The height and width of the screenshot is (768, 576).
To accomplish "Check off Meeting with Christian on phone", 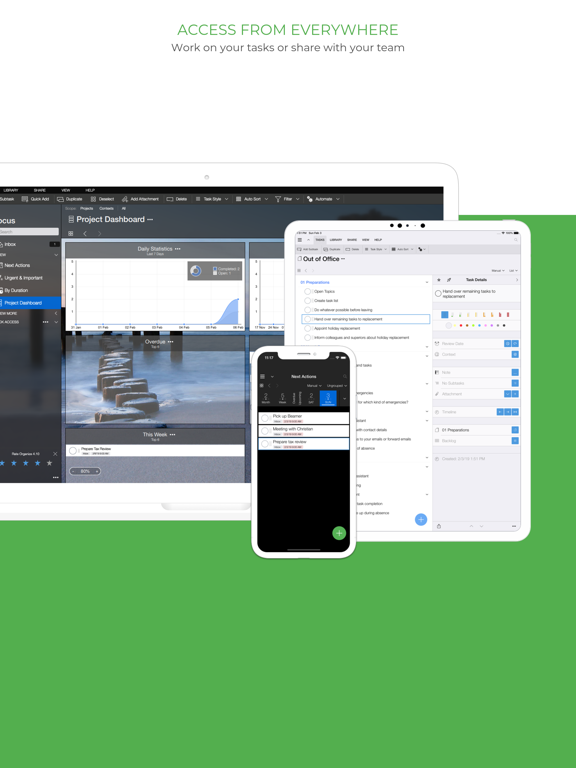I will tap(265, 431).
